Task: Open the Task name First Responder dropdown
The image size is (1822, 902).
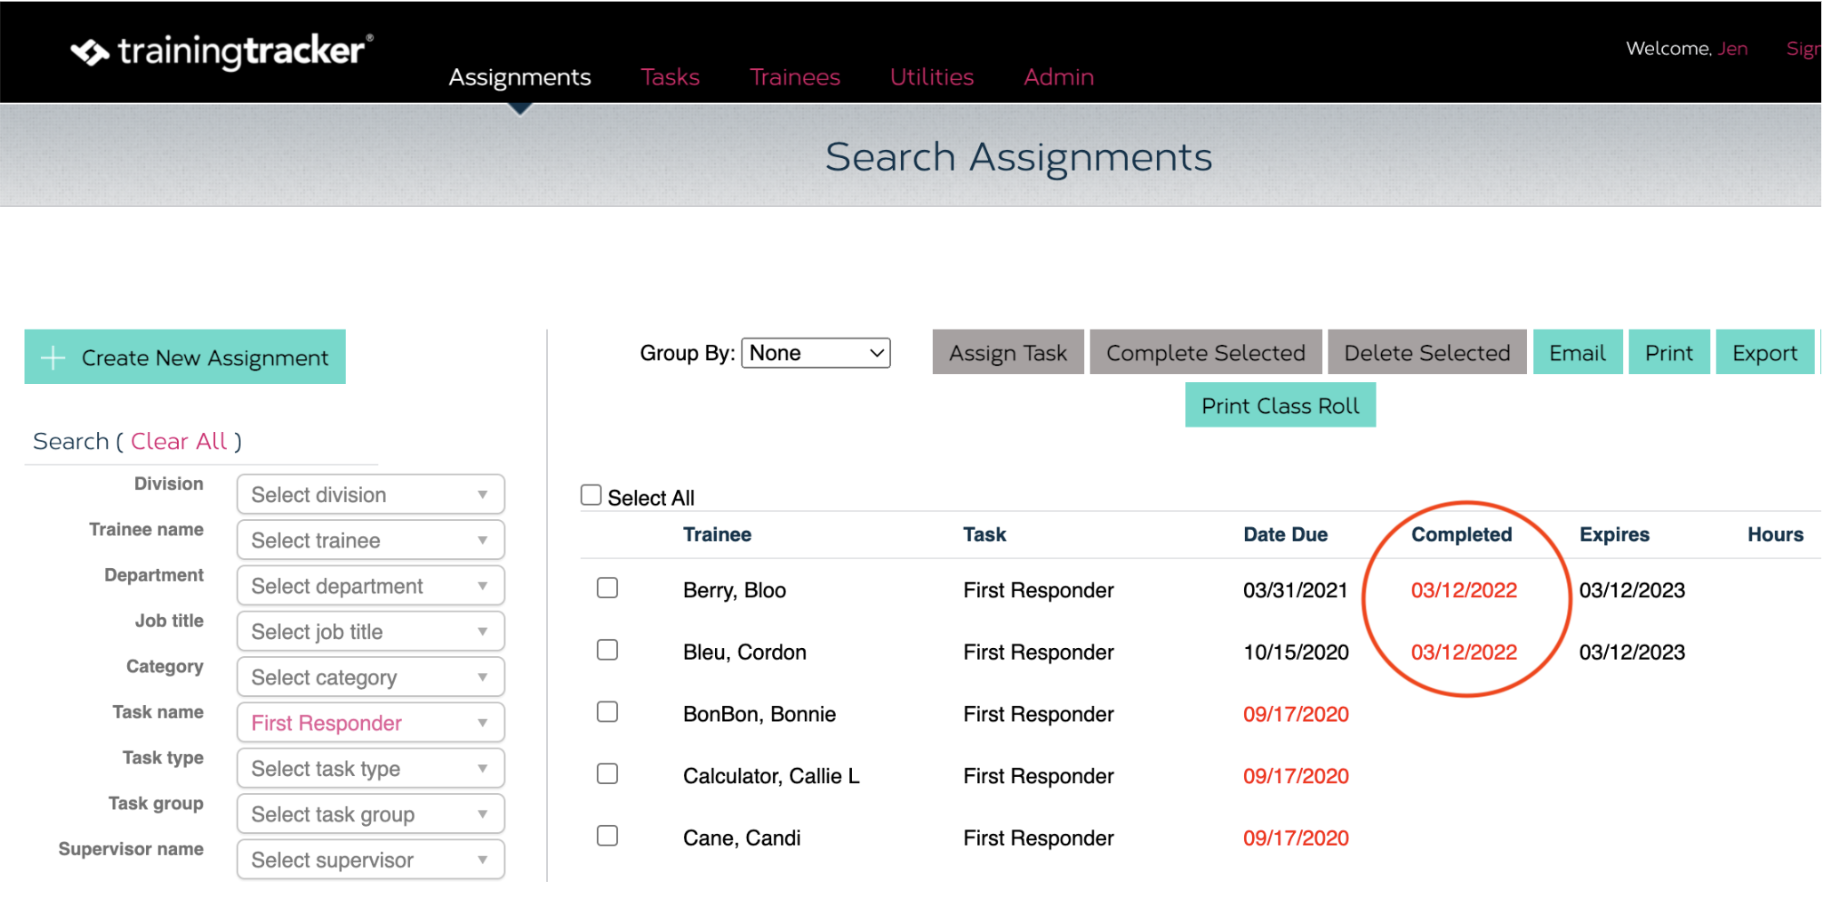Action: (371, 722)
